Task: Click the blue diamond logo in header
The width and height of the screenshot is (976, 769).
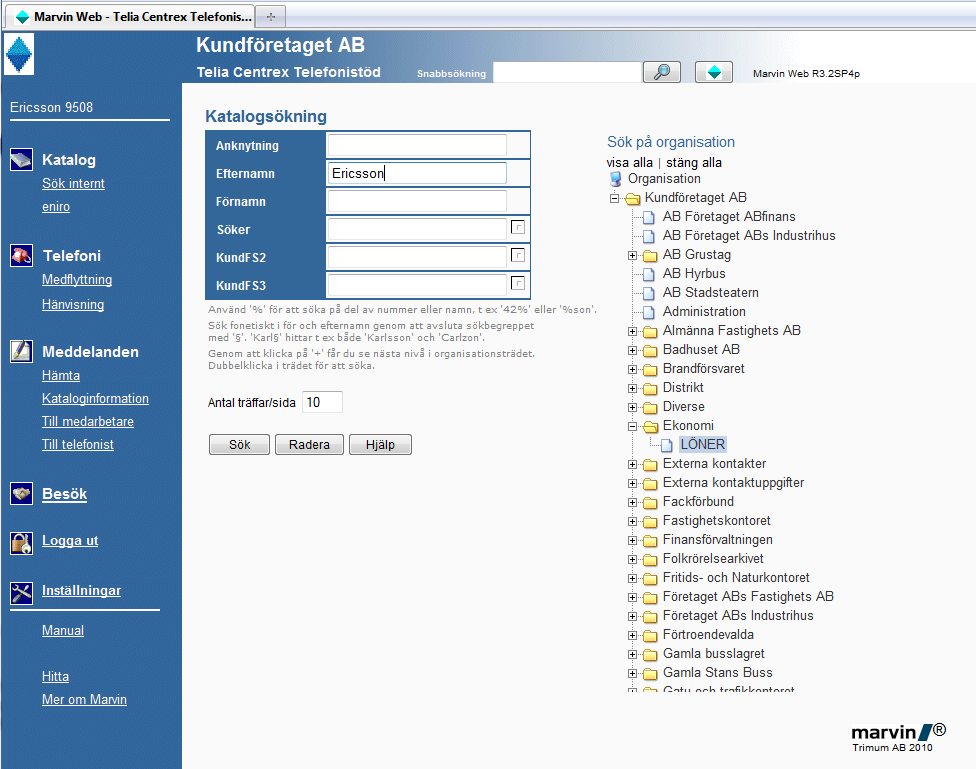Action: pos(19,54)
